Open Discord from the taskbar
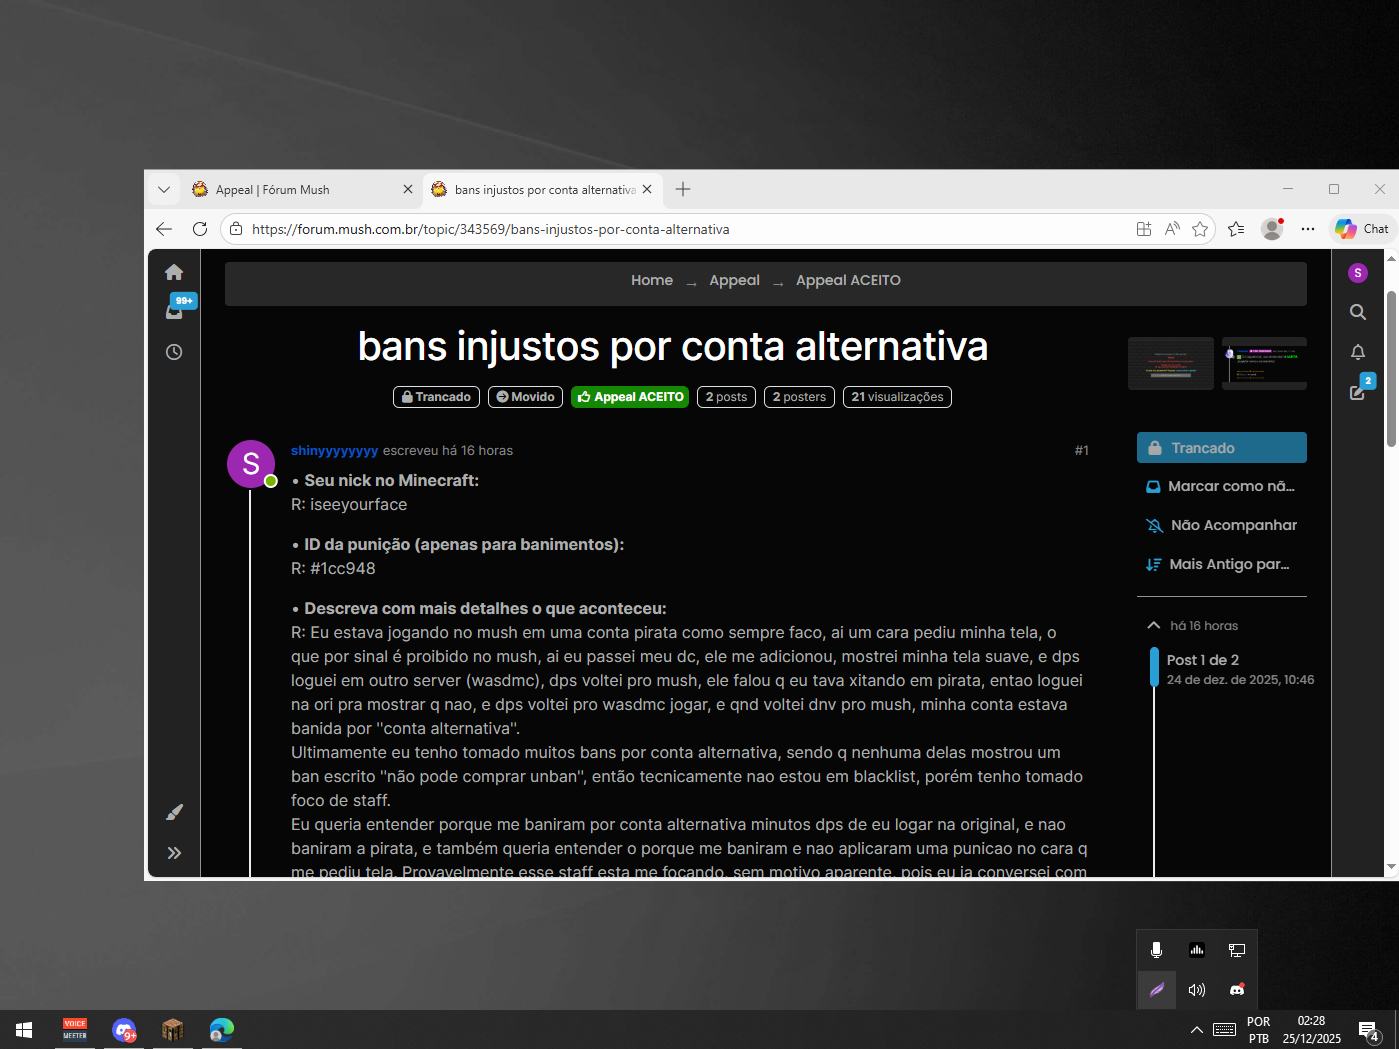 [x=124, y=1030]
